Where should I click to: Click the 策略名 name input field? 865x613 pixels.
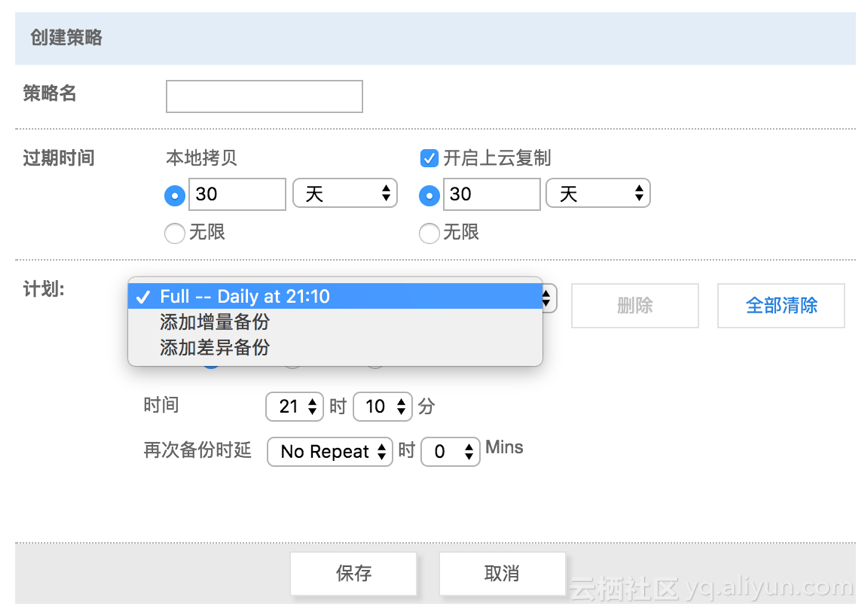[263, 96]
